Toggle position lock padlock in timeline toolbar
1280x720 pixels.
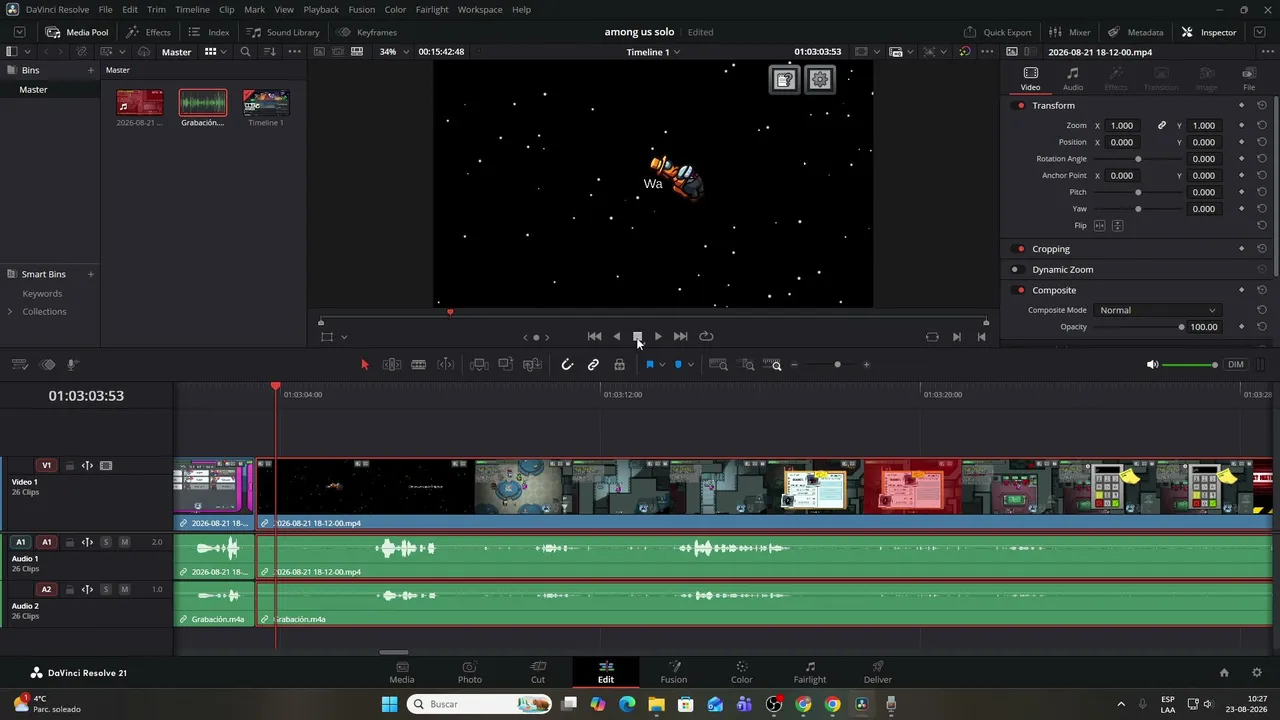coord(620,365)
